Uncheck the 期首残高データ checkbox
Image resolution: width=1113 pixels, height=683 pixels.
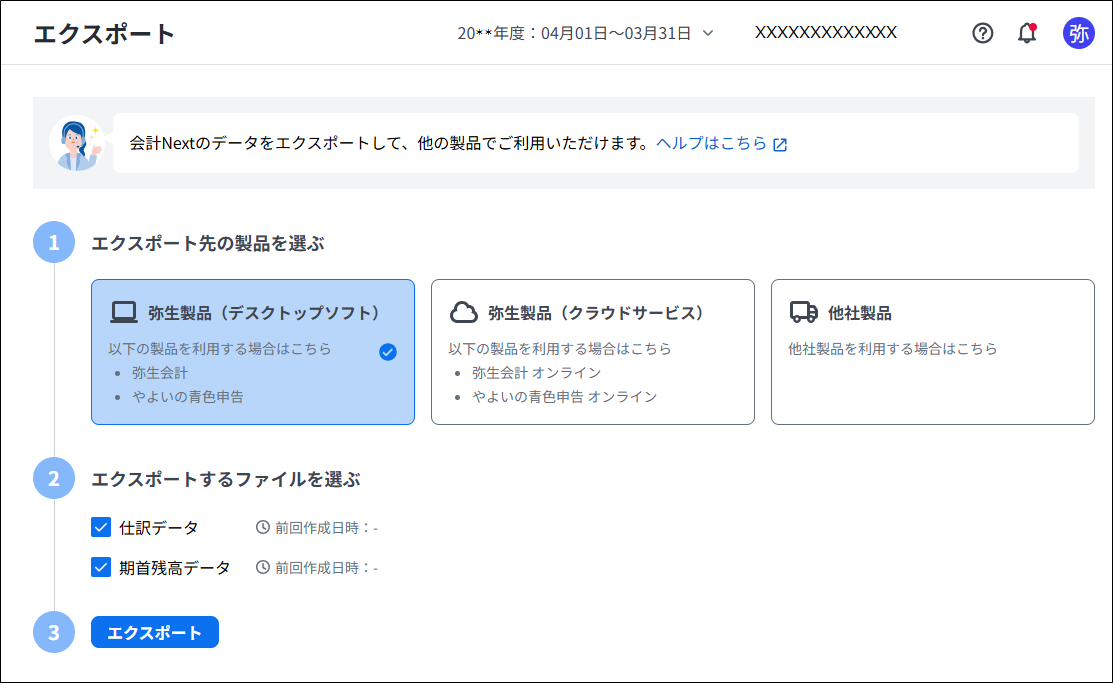(x=101, y=567)
